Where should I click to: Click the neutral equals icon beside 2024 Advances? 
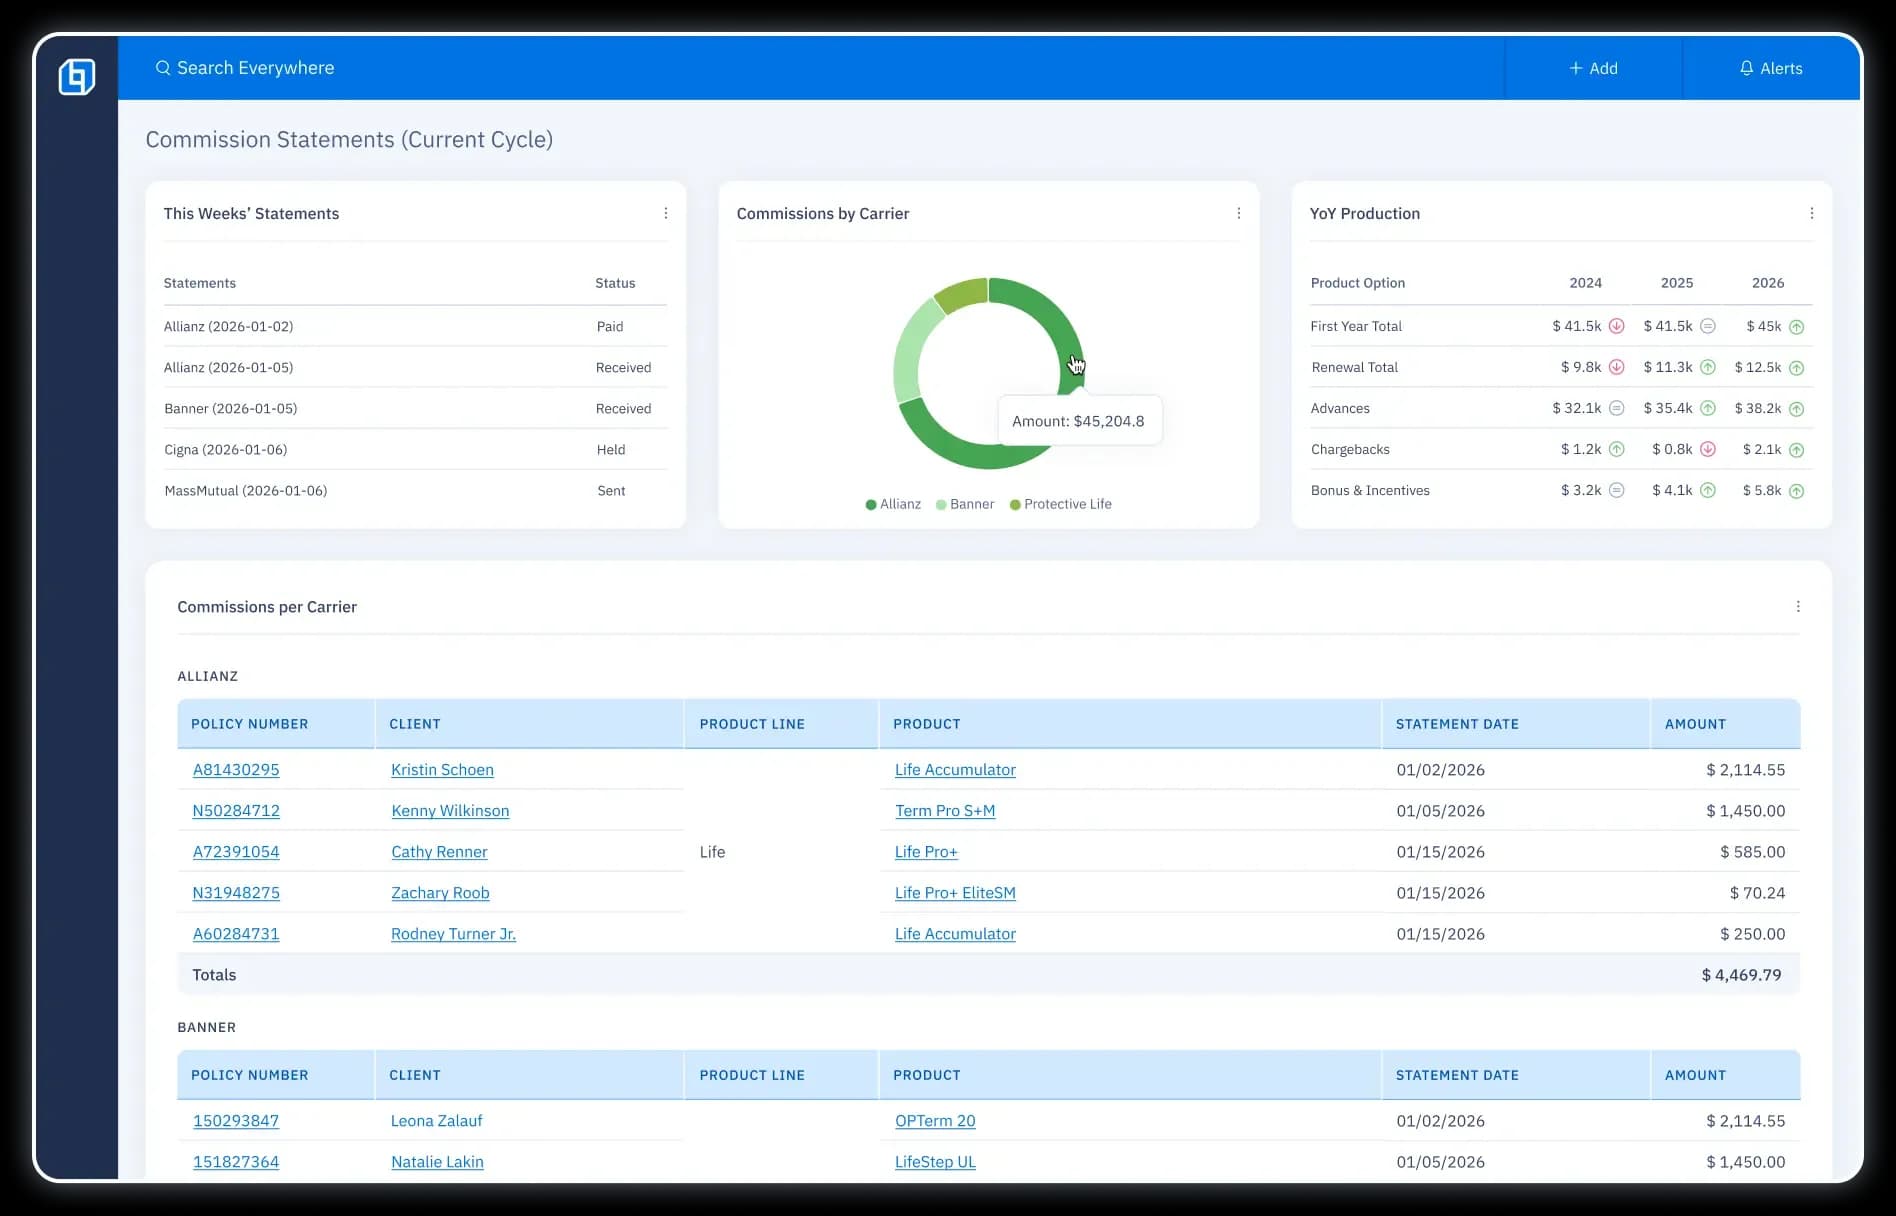click(1616, 408)
